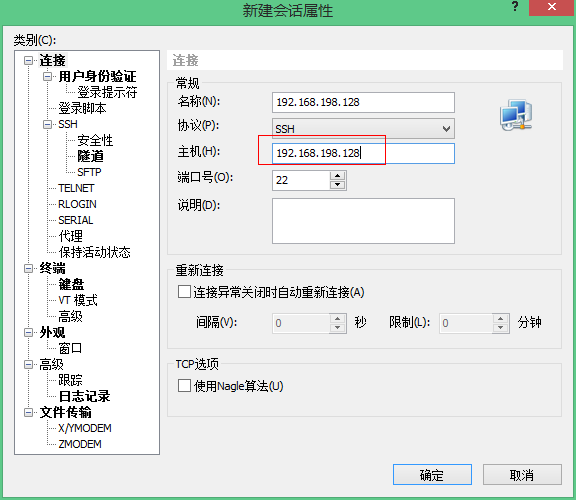Viewport: 576px width, 500px height.
Task: Select SSH category tree item
Action: (68, 124)
